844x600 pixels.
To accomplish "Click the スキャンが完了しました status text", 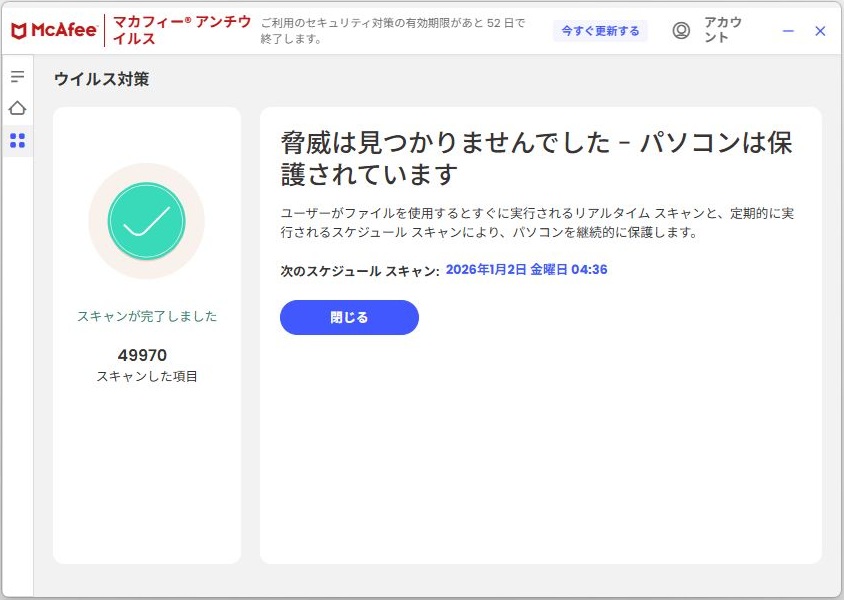I will pos(146,316).
